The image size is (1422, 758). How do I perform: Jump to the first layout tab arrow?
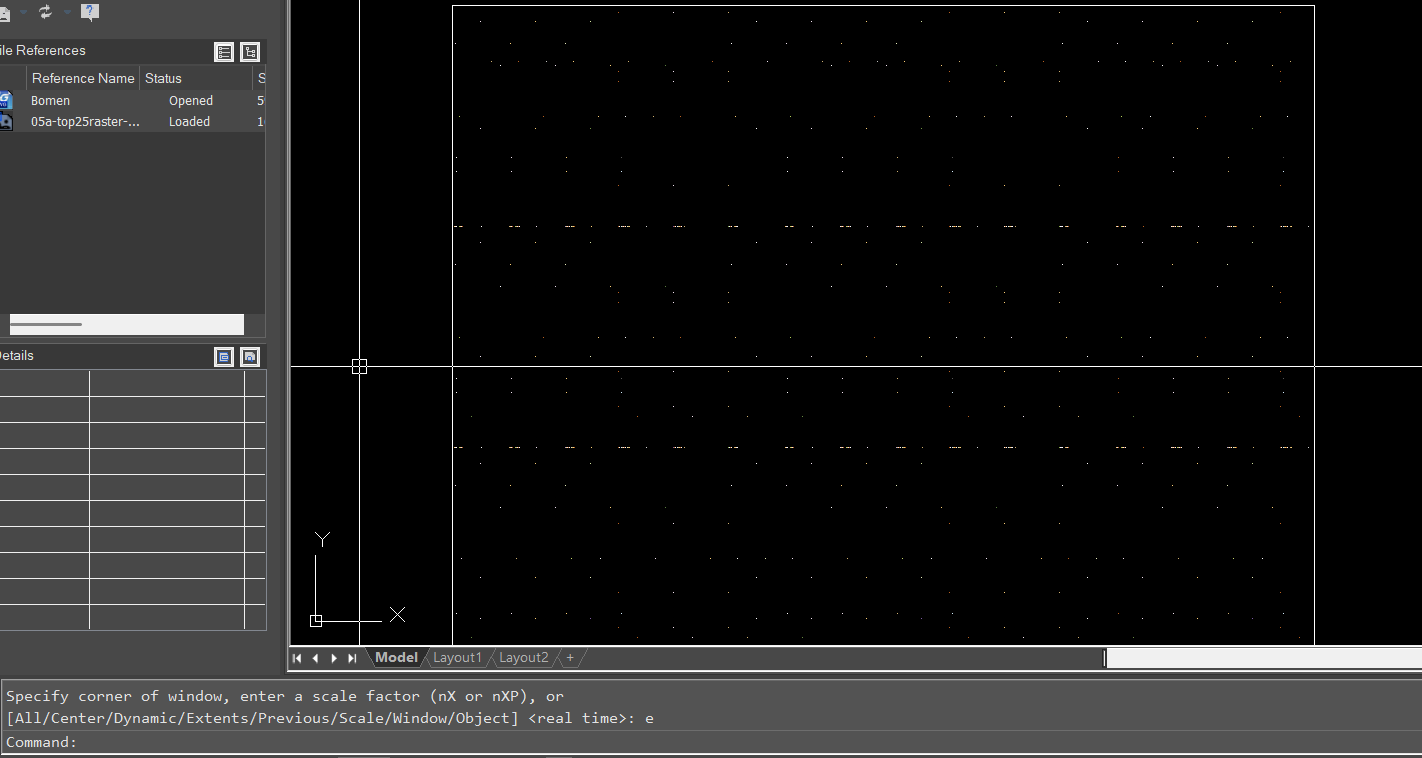(297, 658)
